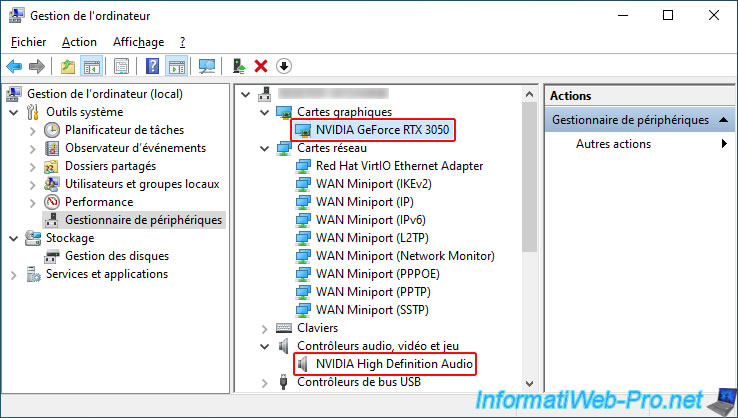Collapse the Cartes graphiques category

tap(265, 113)
